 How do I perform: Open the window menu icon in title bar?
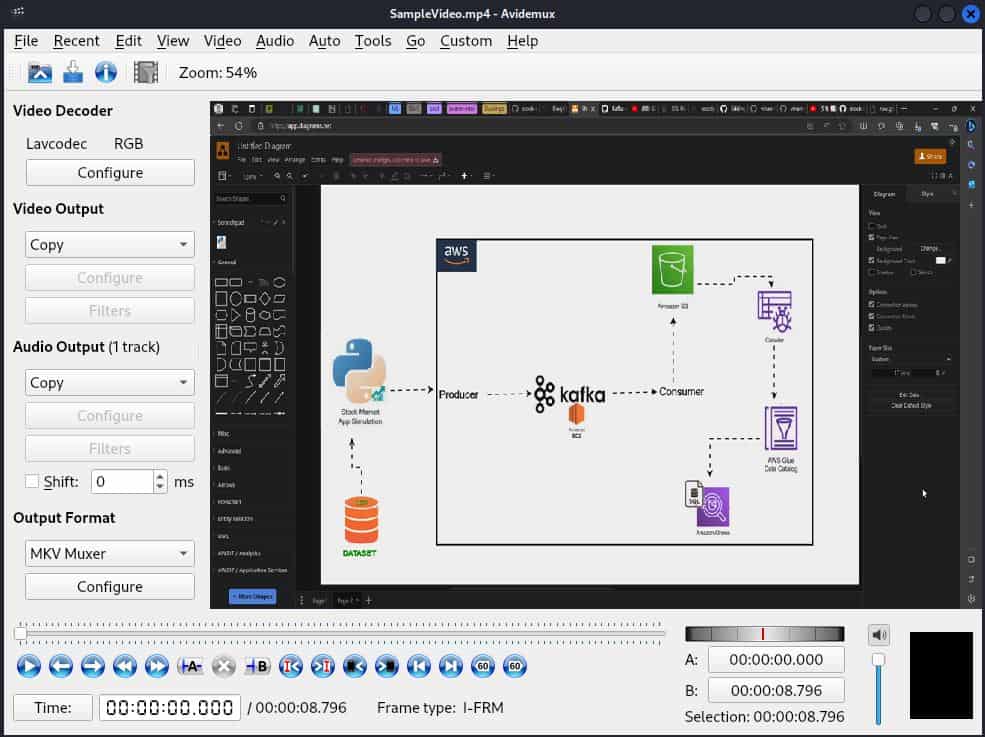18,11
